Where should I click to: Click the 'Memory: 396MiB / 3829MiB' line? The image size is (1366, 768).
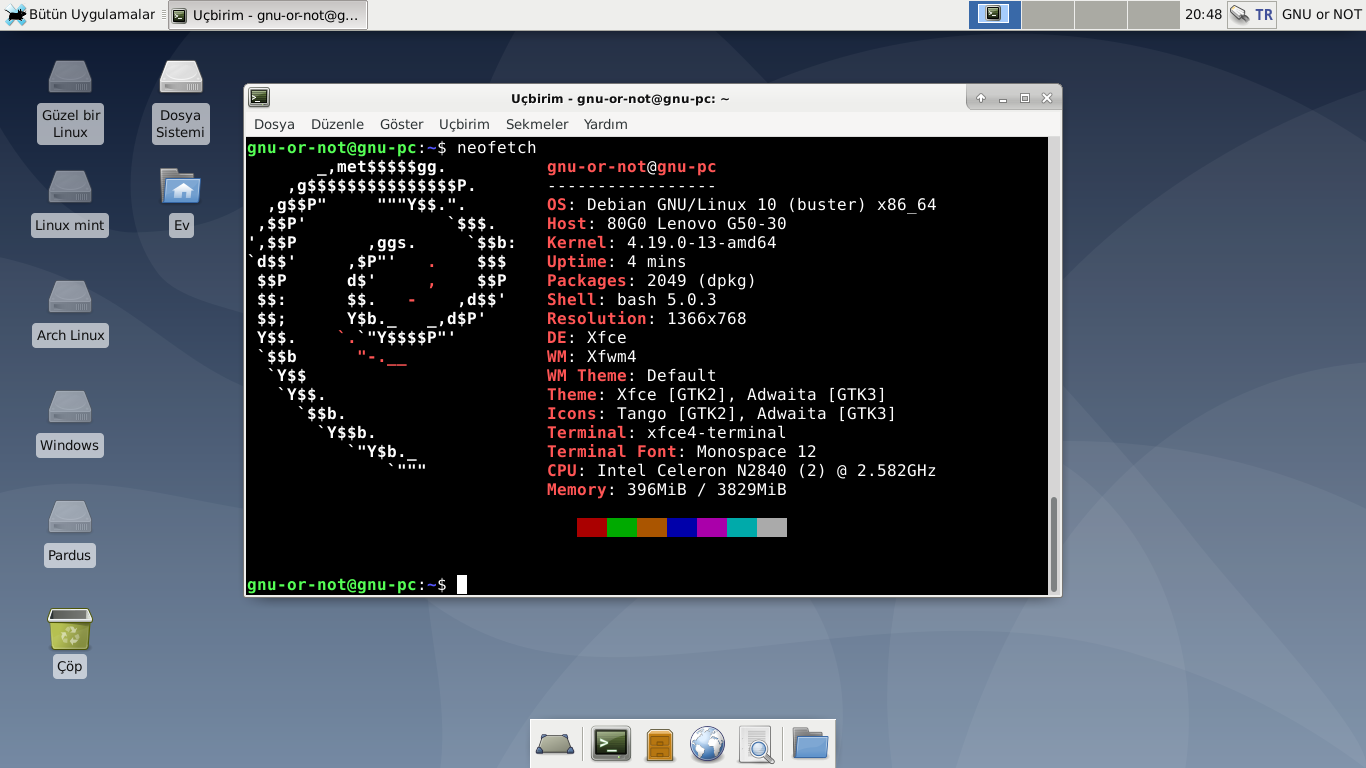[x=667, y=490]
